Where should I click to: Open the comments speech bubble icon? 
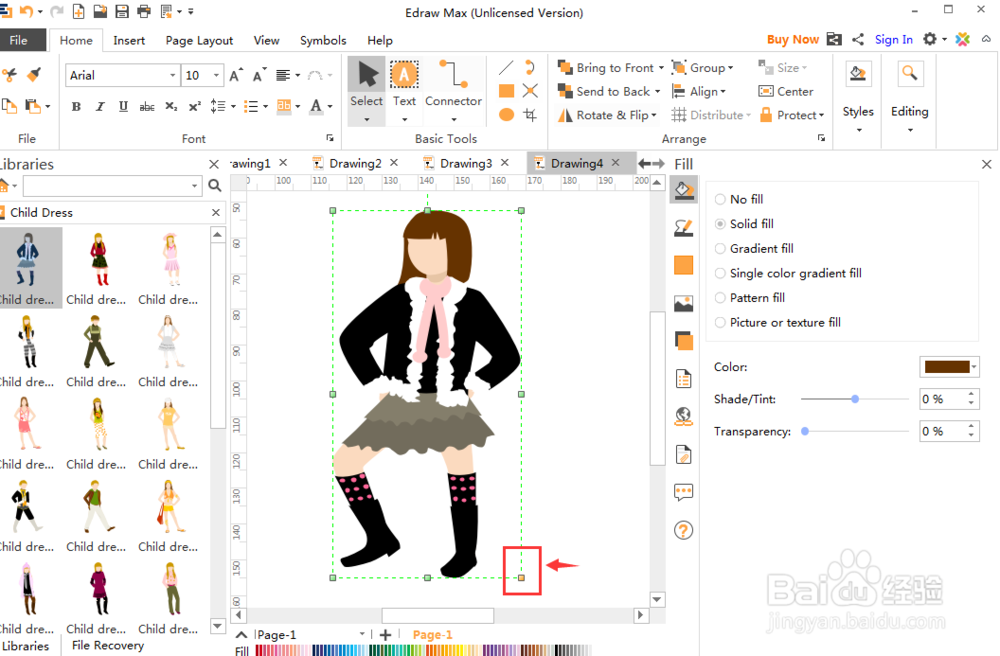click(x=684, y=492)
